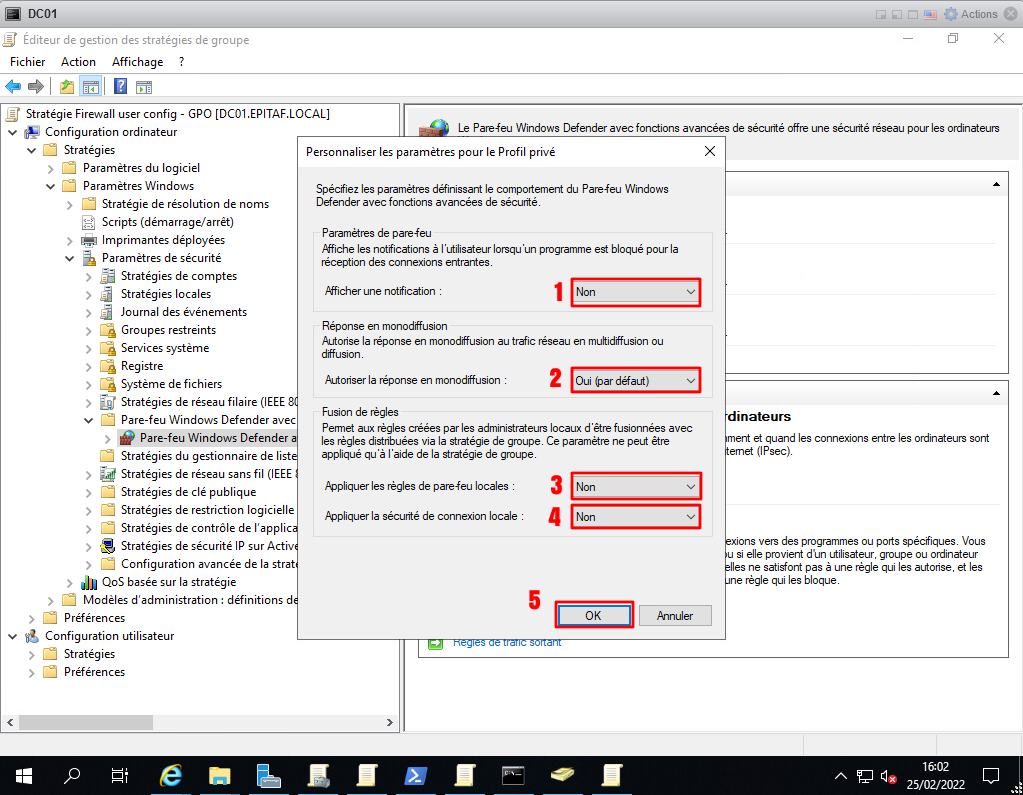This screenshot has width=1023, height=795.
Task: Select 'Journal des événements' in the tree
Action: click(x=183, y=312)
